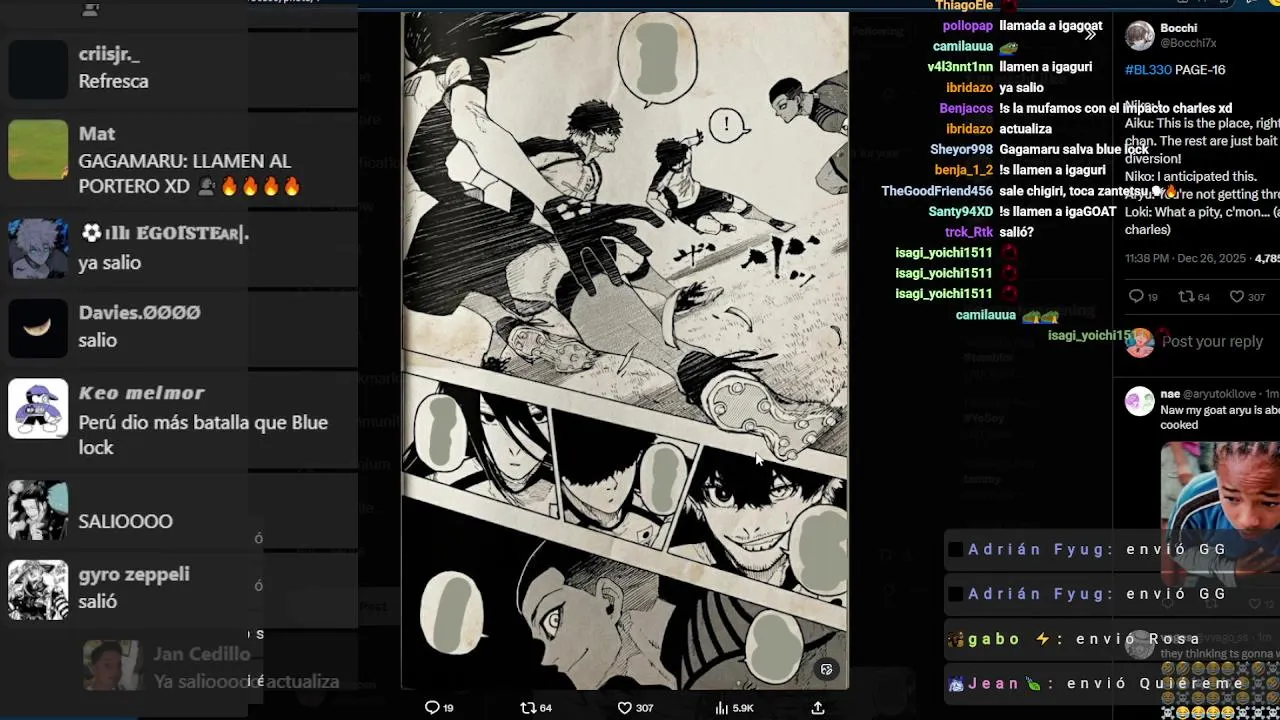Click avatar beside the SALIOOOO message
Viewport: 1280px width, 720px height.
(38, 510)
